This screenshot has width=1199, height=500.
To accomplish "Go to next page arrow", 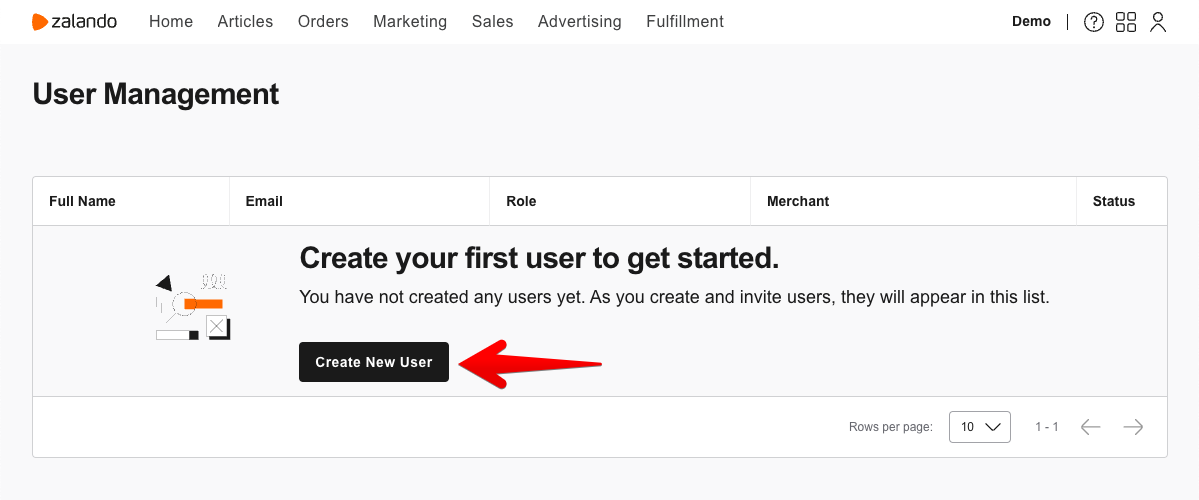I will tap(1133, 427).
